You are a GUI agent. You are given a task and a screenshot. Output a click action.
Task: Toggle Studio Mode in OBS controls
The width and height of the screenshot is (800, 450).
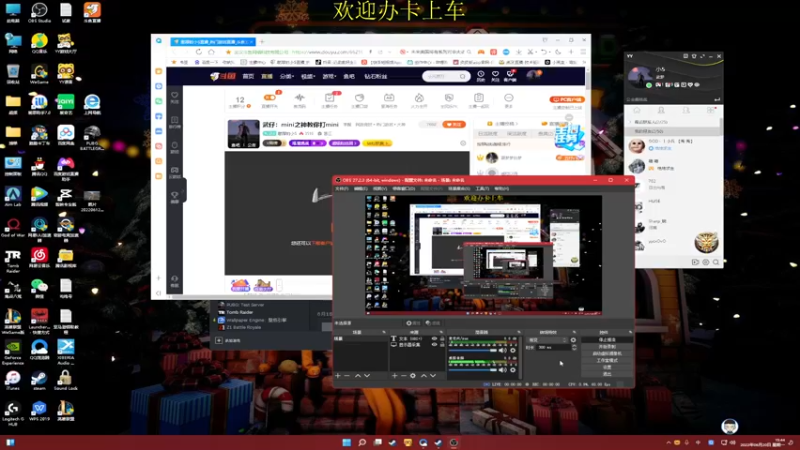[x=607, y=360]
